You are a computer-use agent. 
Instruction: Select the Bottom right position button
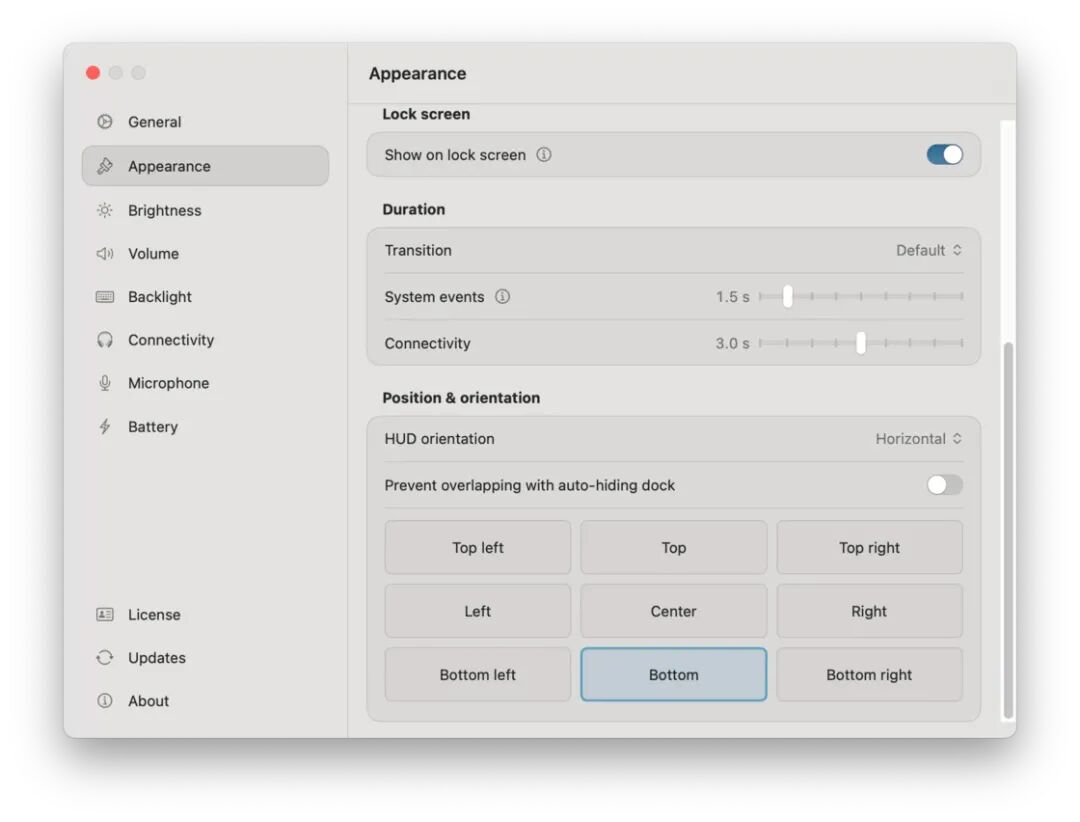pyautogui.click(x=869, y=675)
